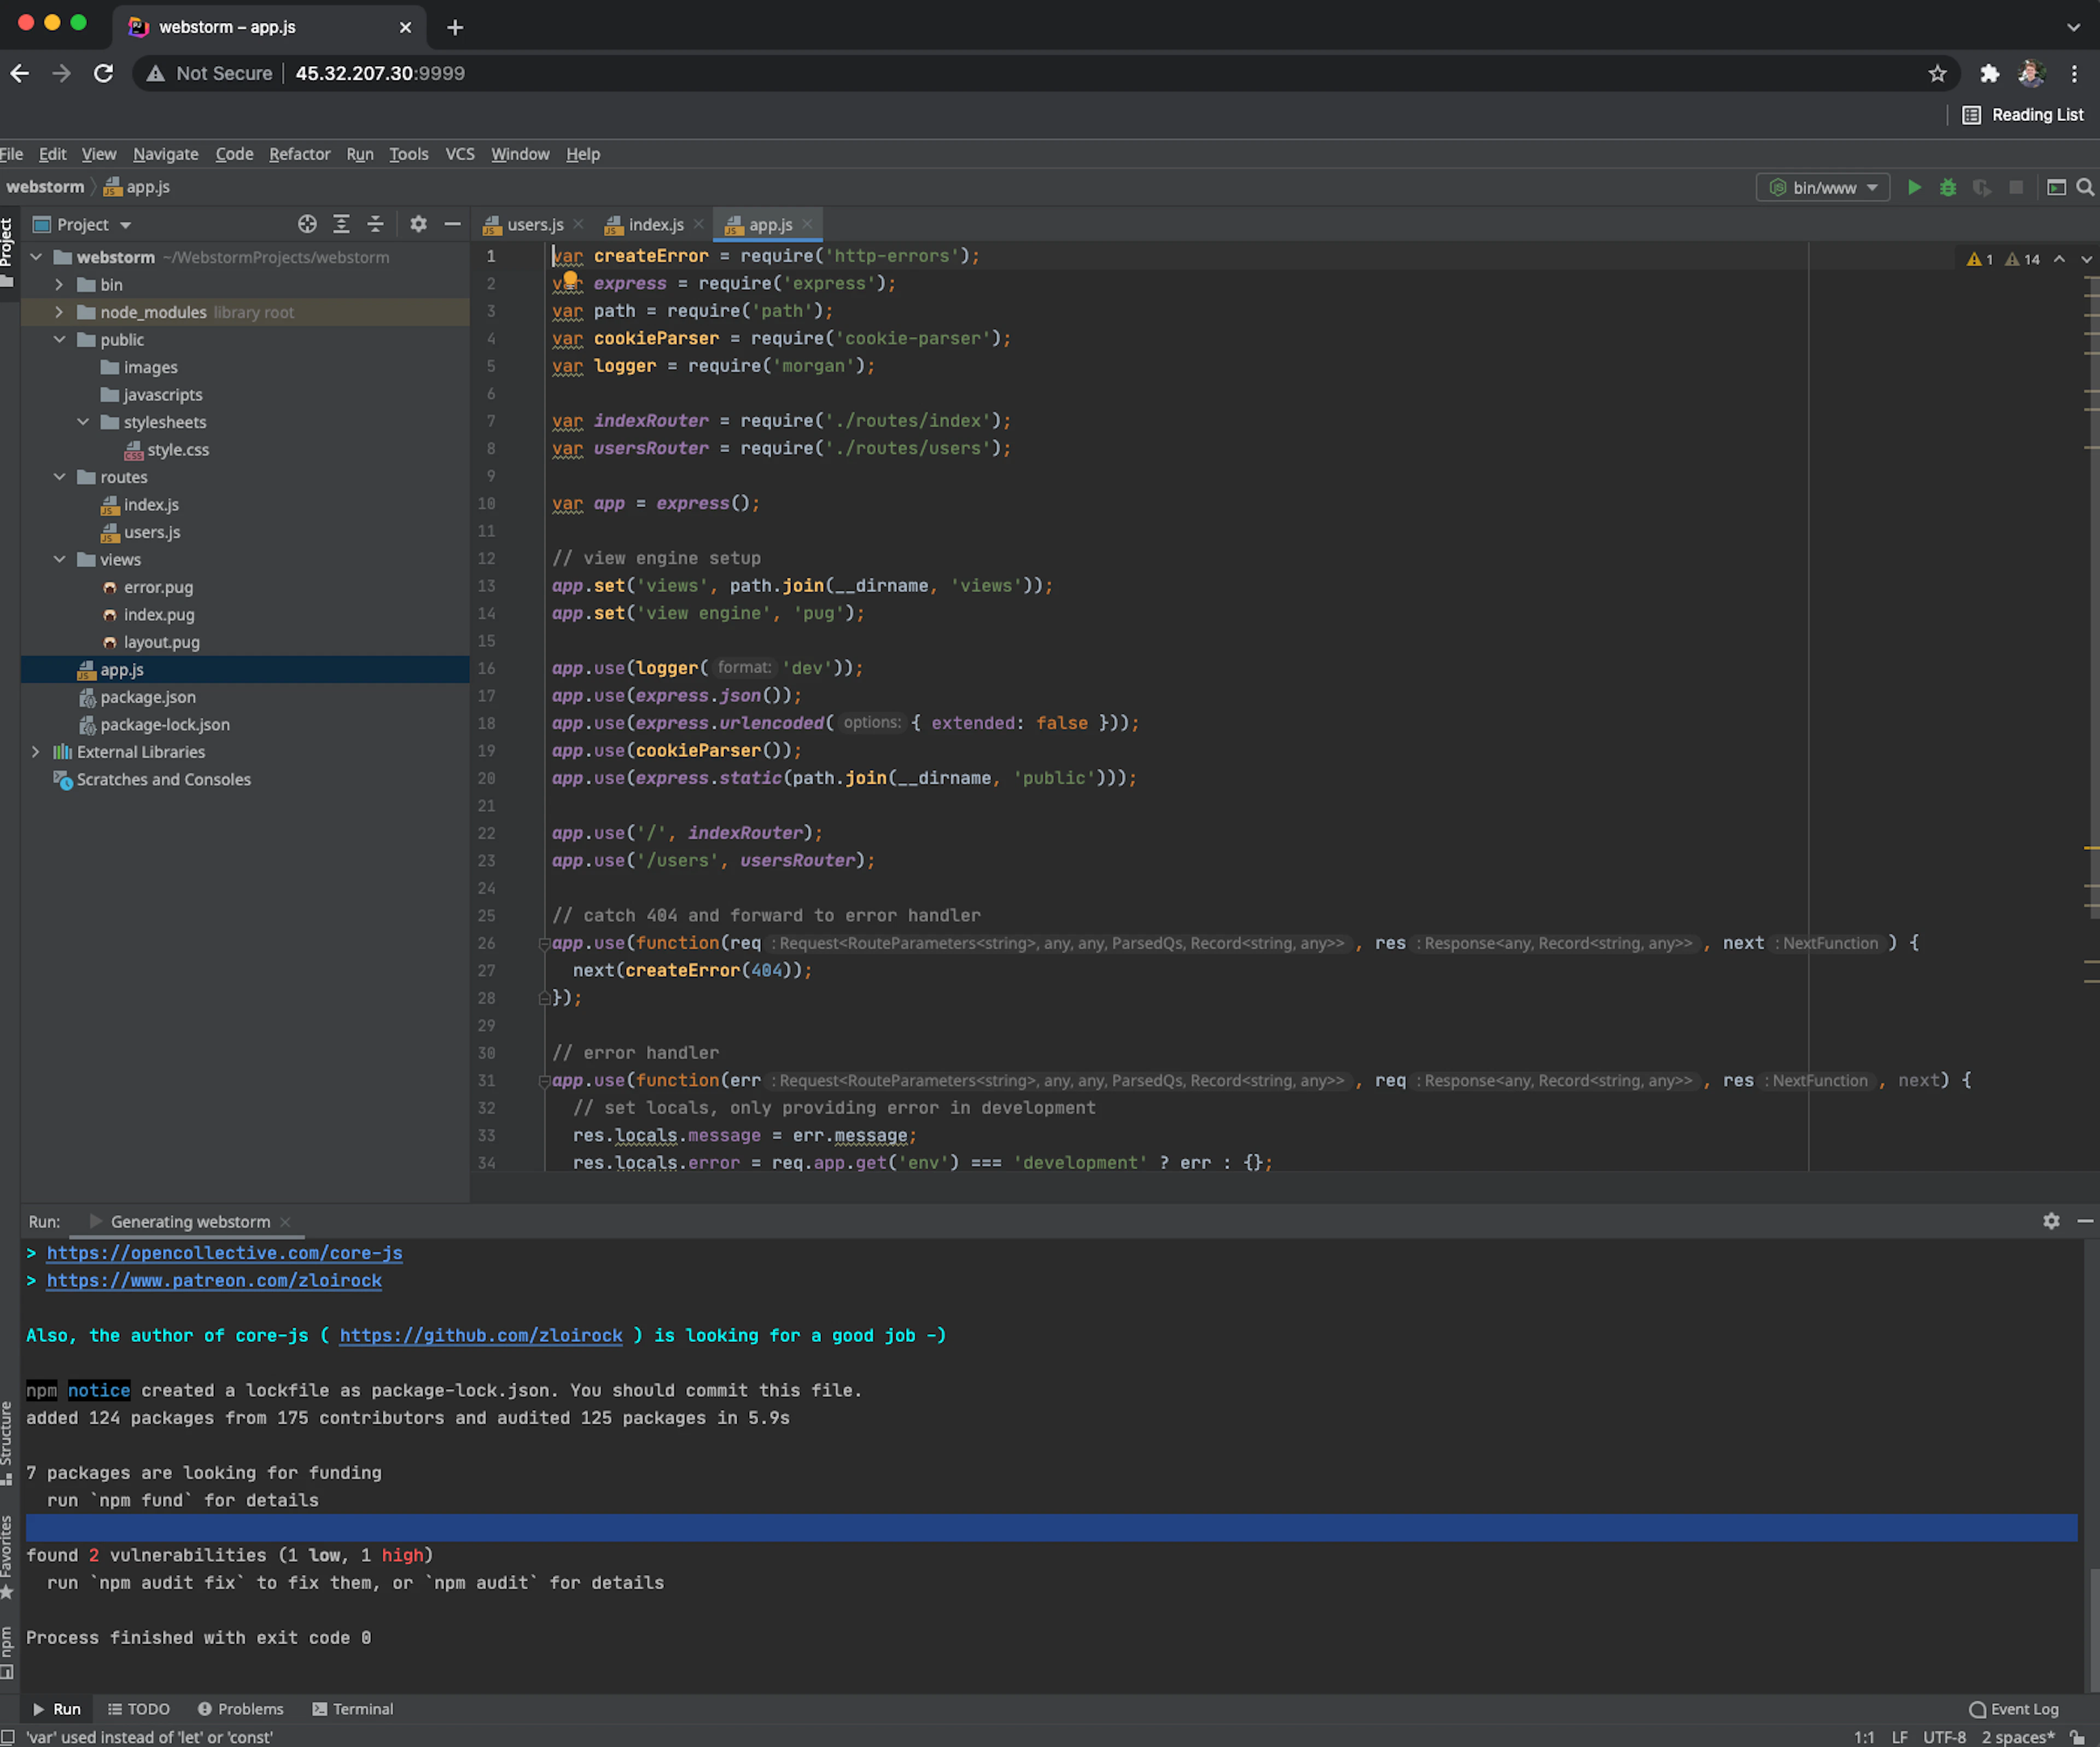Screen dimensions: 2100x1747
Task: Collapse the routes folder
Action: tap(59, 477)
